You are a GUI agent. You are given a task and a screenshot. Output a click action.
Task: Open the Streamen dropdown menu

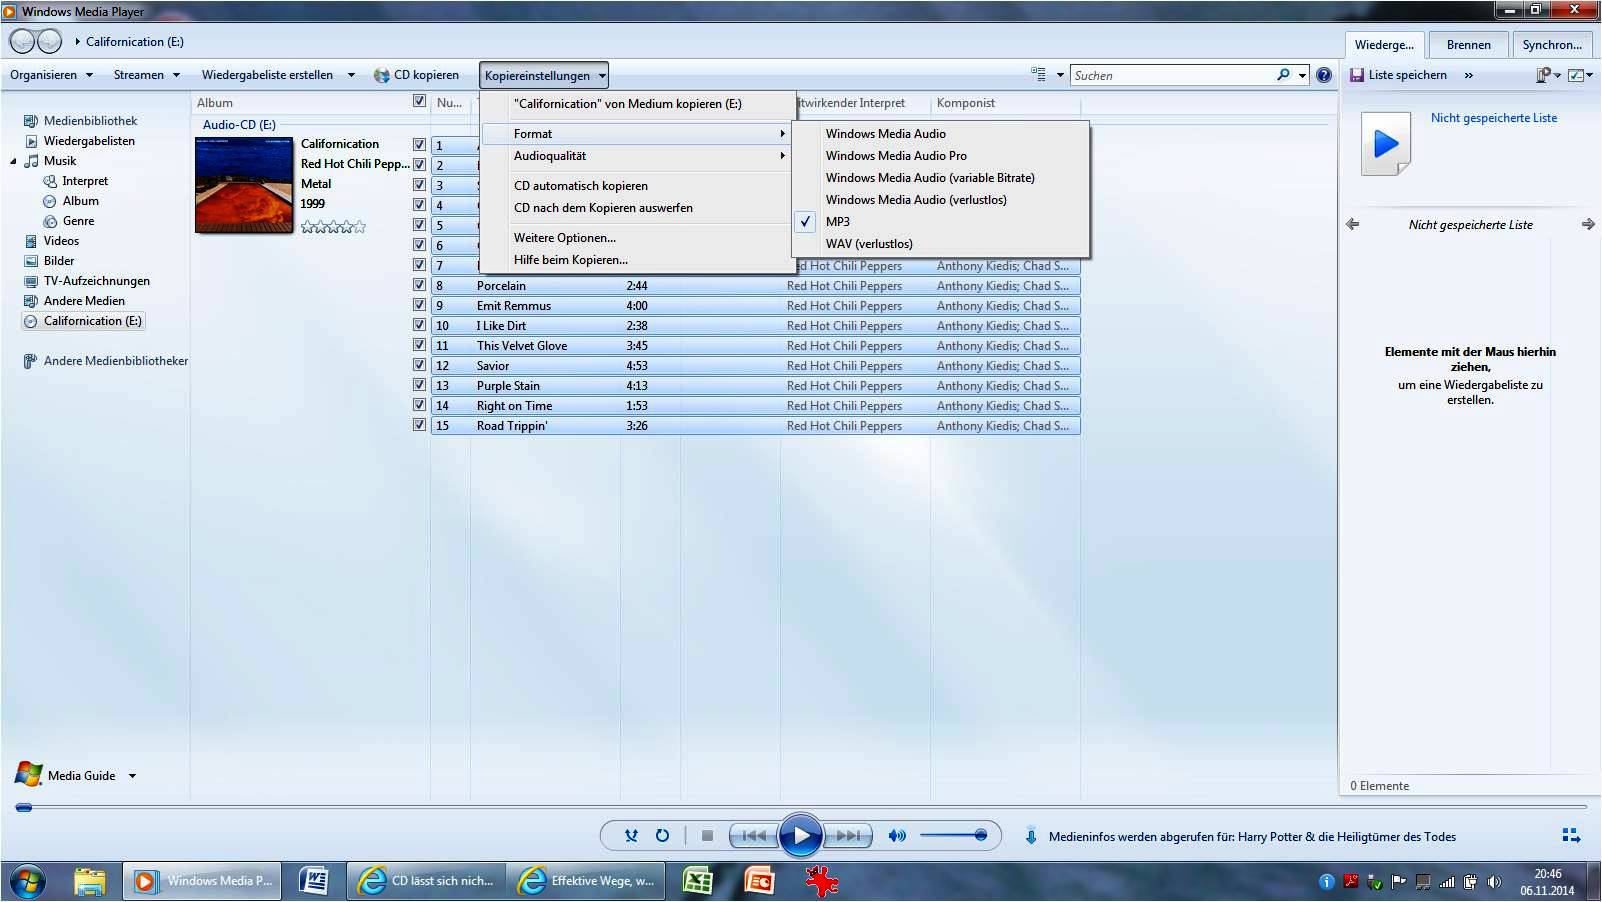click(147, 75)
